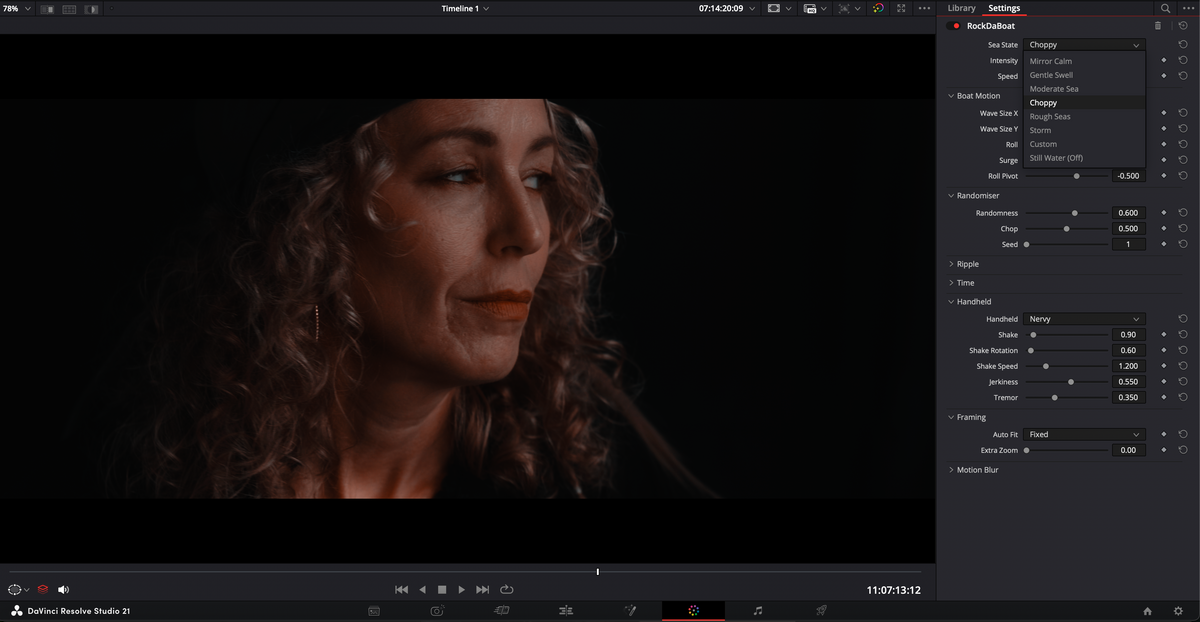Viewport: 1200px width, 622px height.
Task: Open the Sea State dropdown
Action: coord(1084,45)
